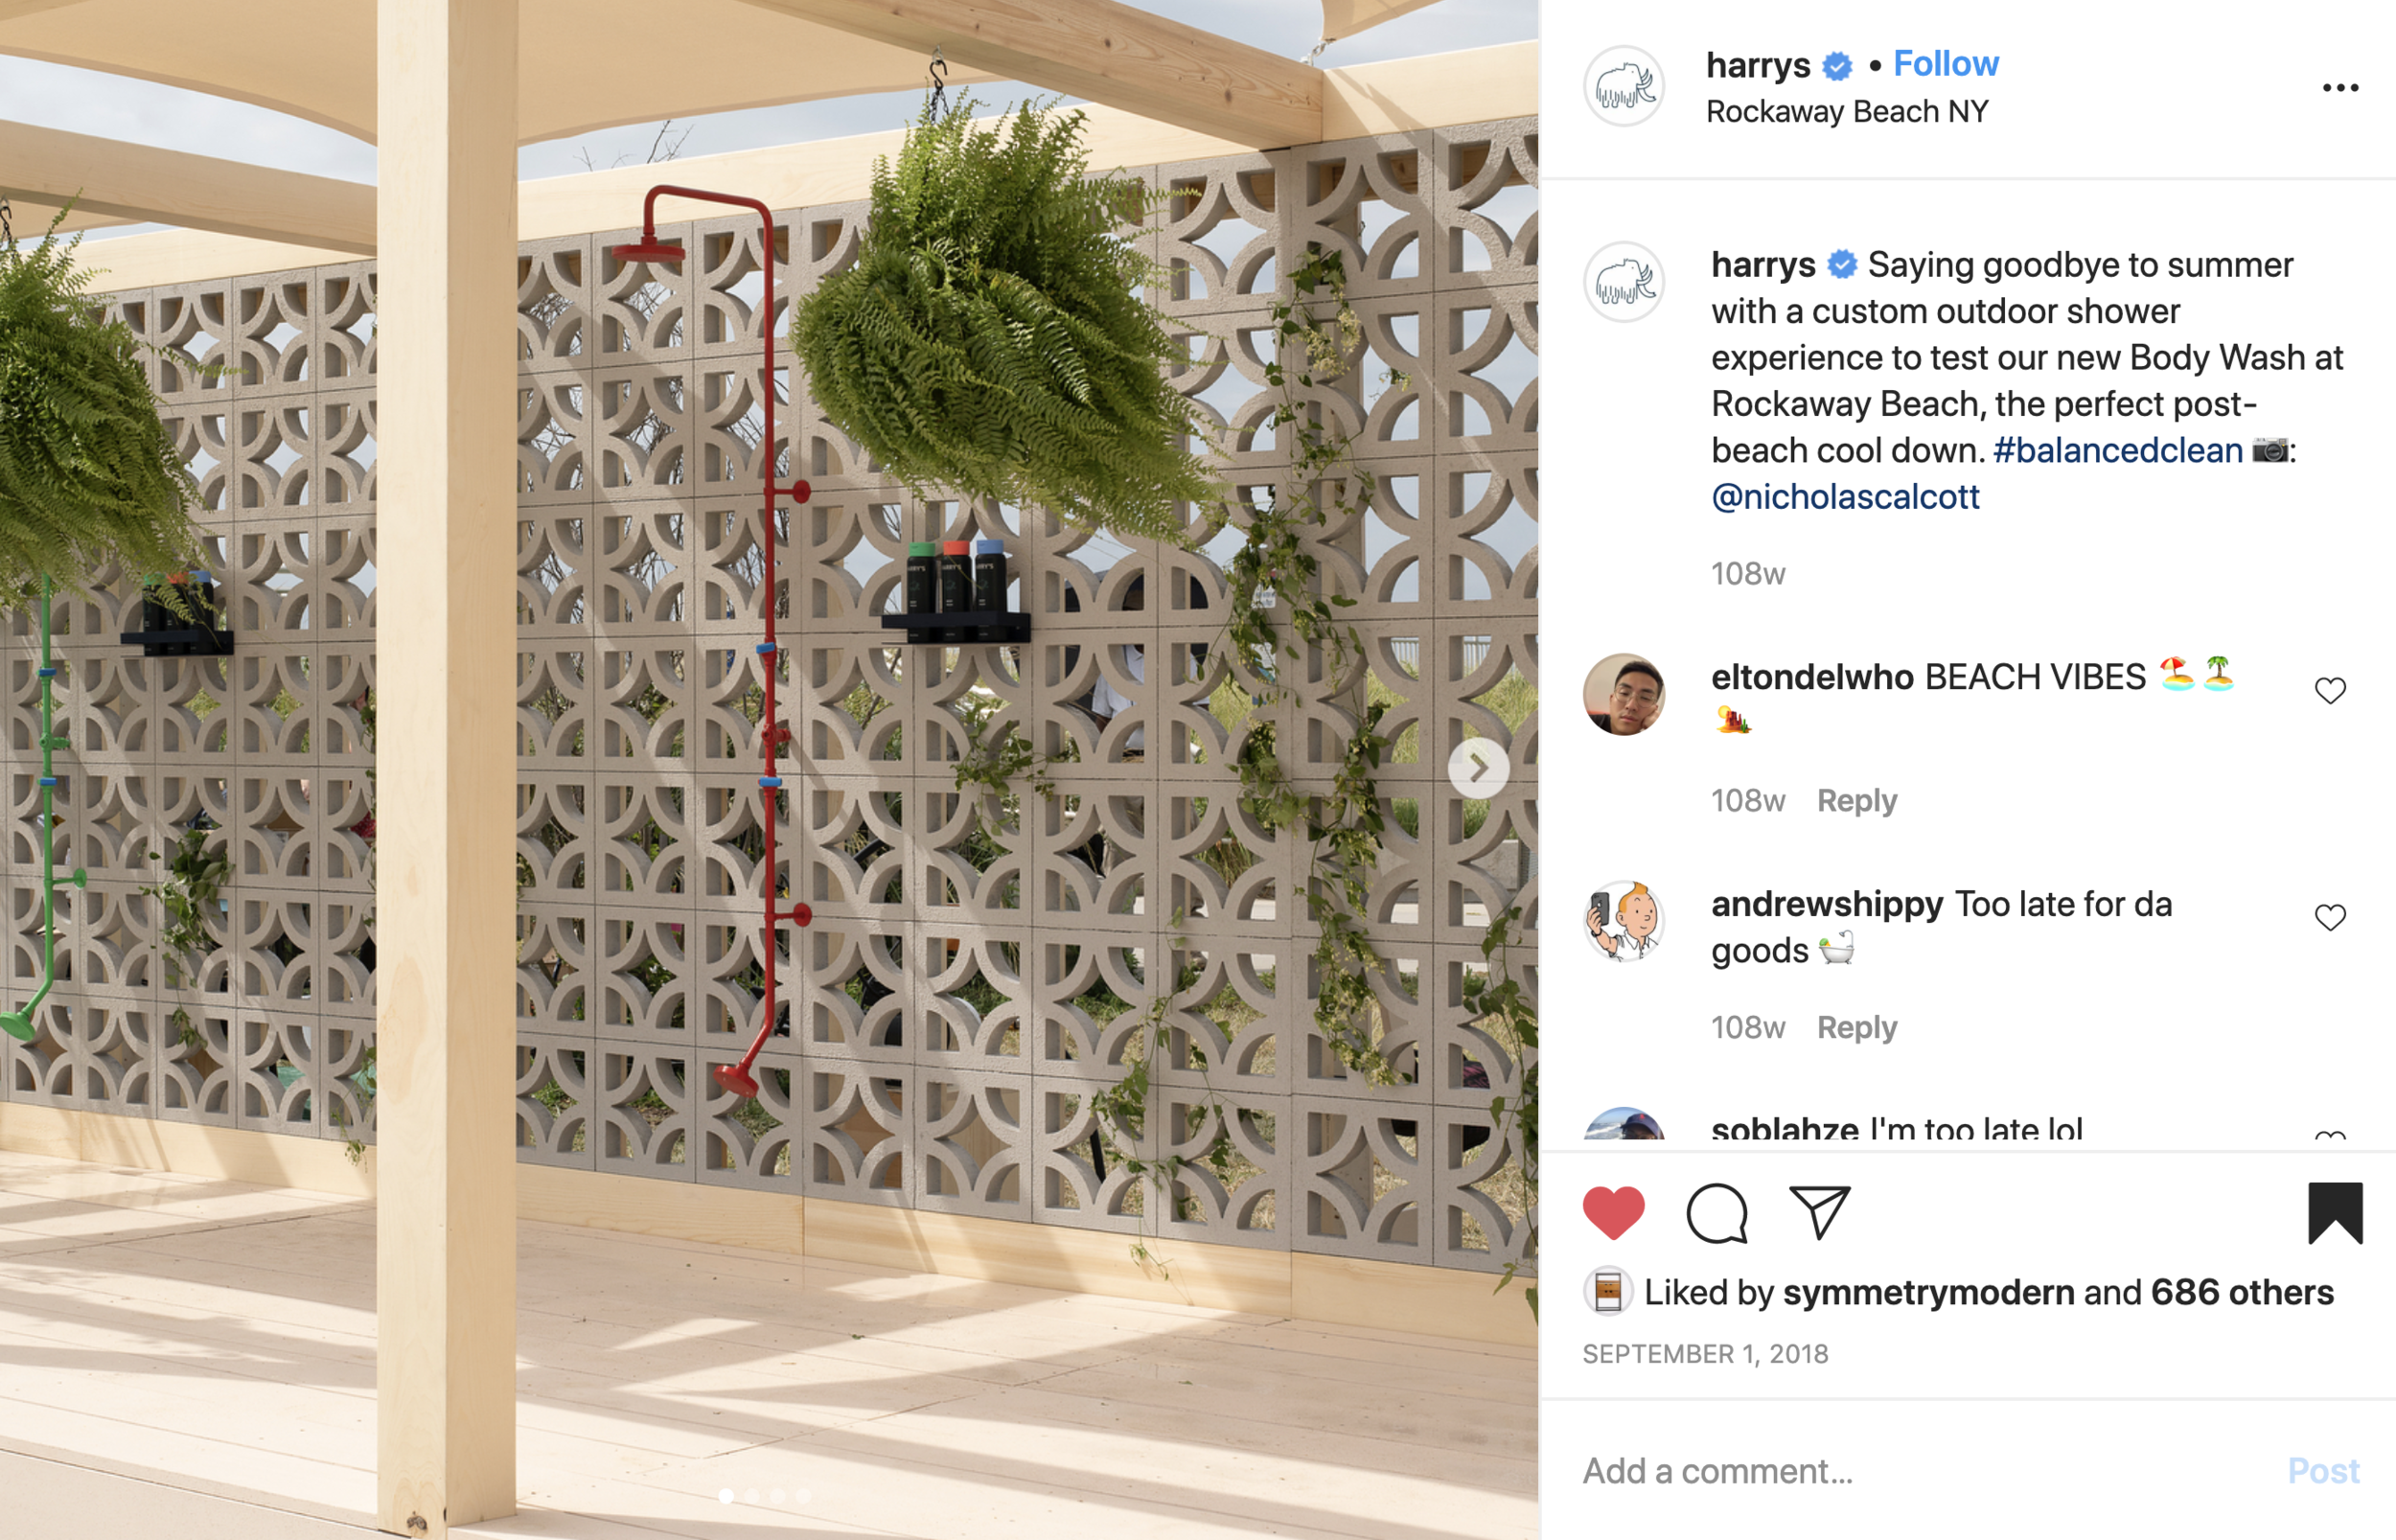This screenshot has height=1540, width=2396.
Task: Advance to next photo with carousel arrow
Action: 1478,768
